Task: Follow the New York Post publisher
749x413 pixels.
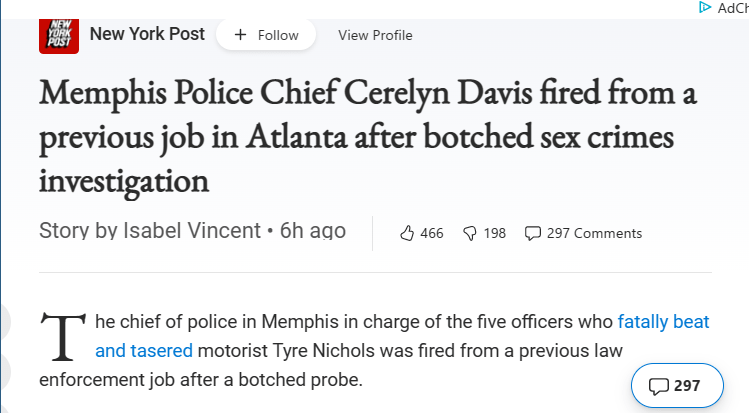Action: 266,35
